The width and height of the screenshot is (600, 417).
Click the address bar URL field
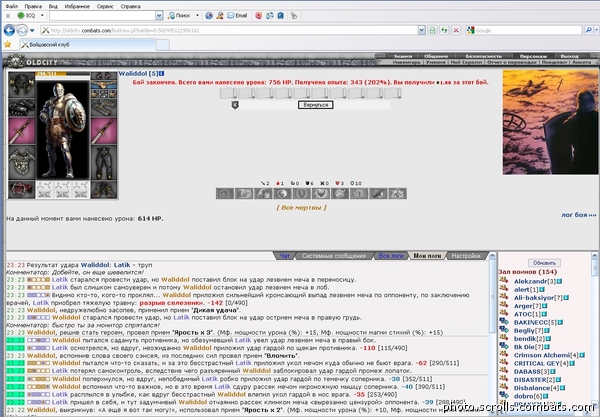click(x=230, y=30)
